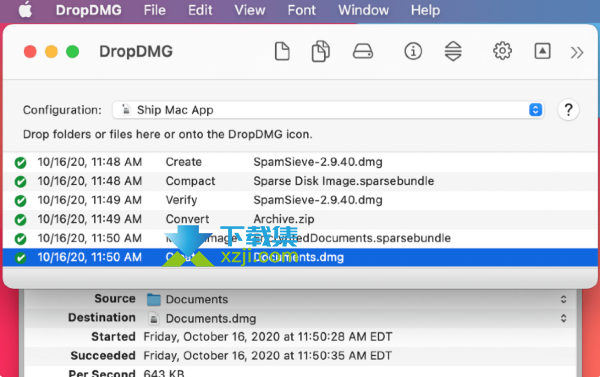Click the round question mark help button

(x=568, y=110)
